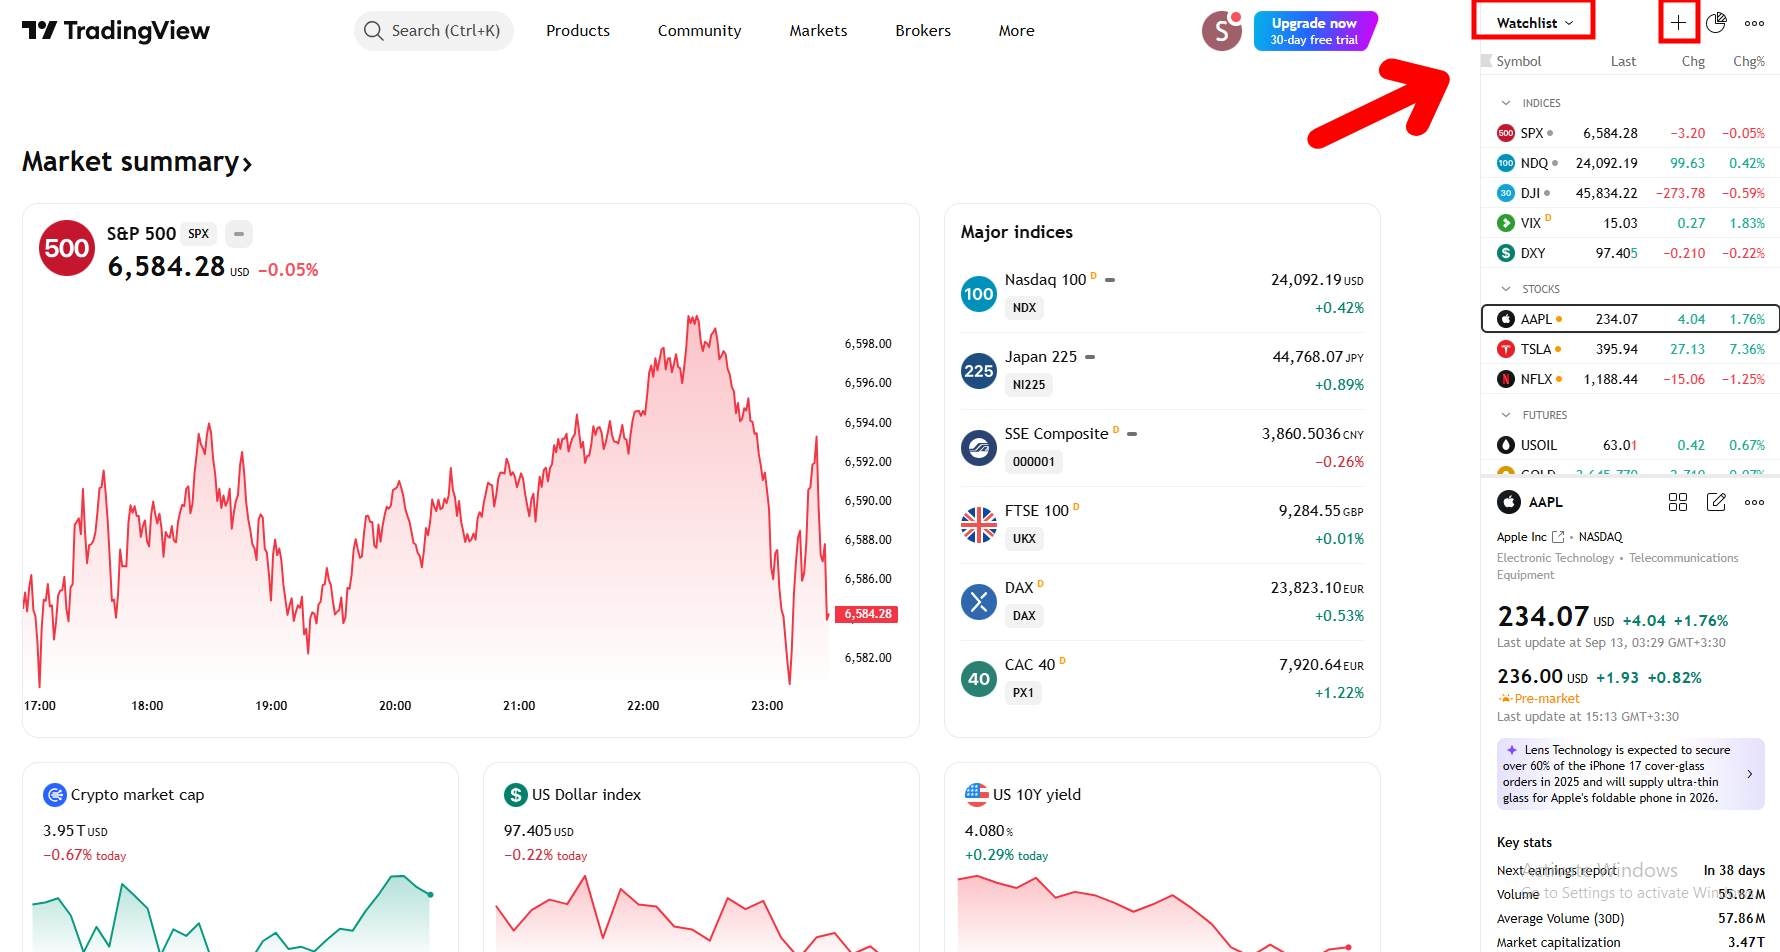The height and width of the screenshot is (952, 1780).
Task: Collapse the FUTURES section
Action: [x=1506, y=415]
